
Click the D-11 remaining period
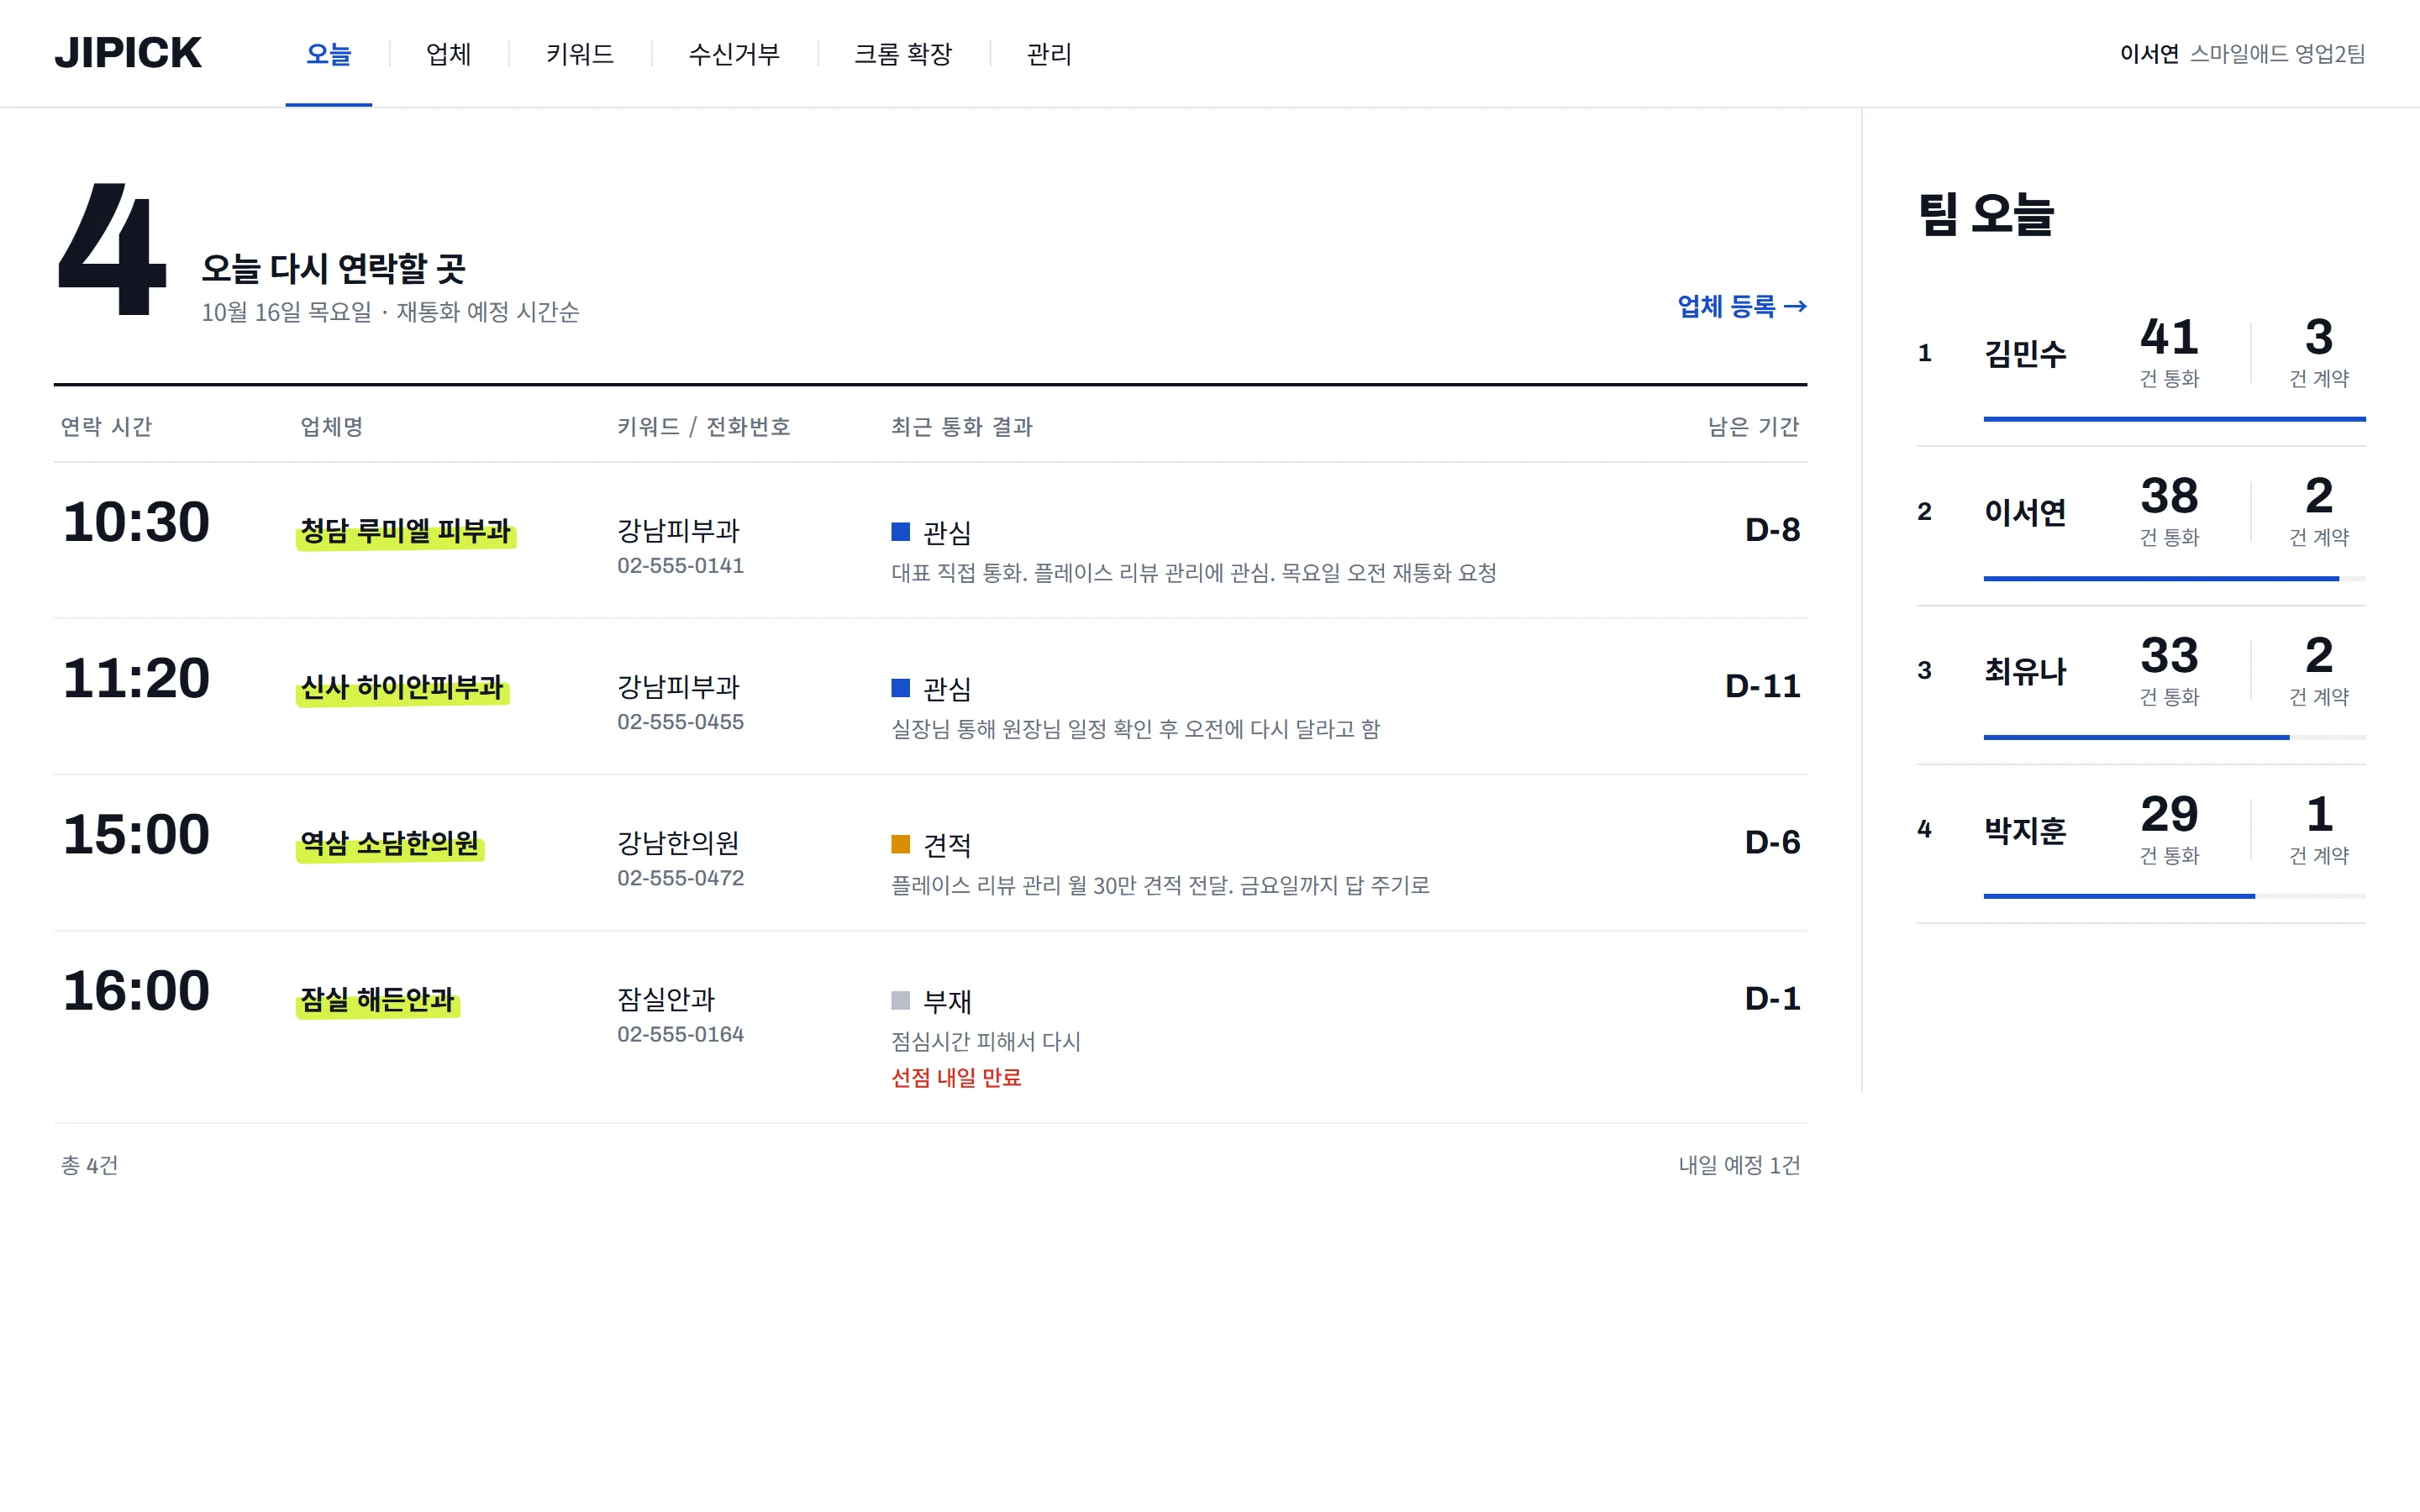(1762, 686)
